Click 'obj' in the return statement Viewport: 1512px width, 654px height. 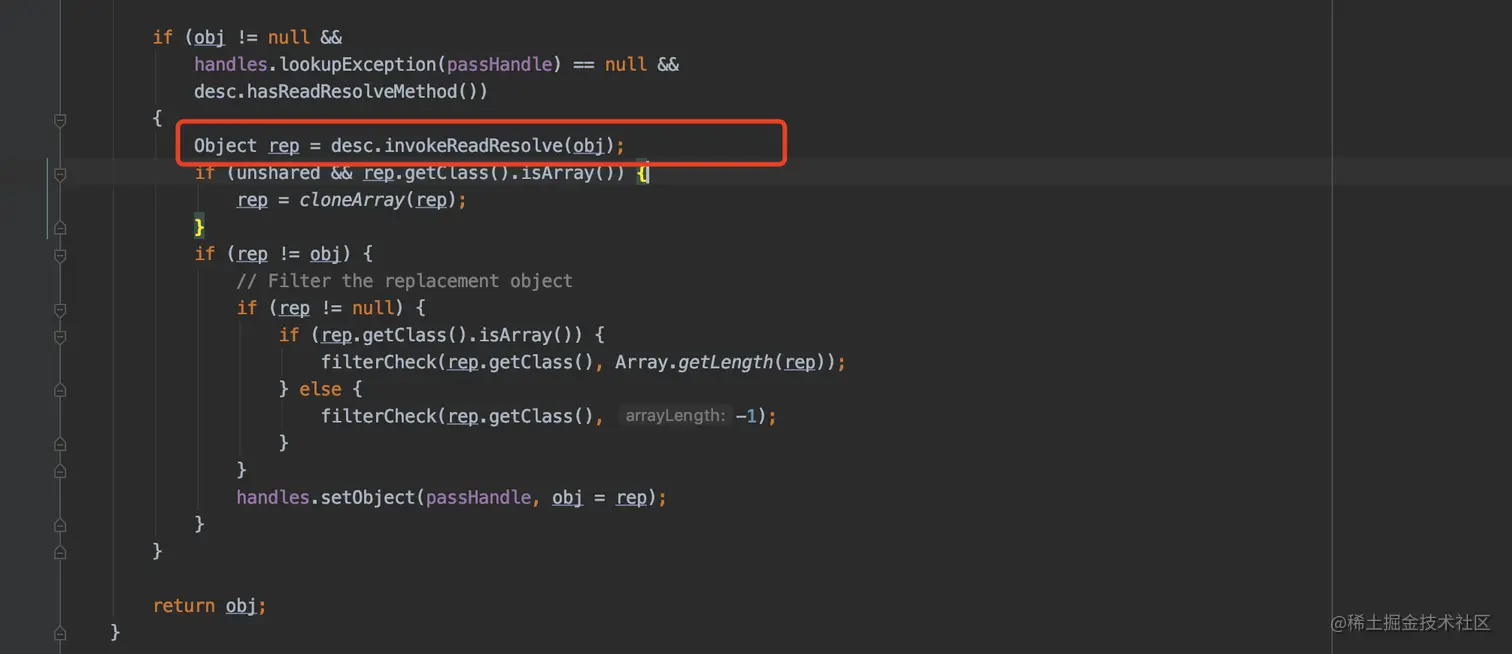point(241,606)
